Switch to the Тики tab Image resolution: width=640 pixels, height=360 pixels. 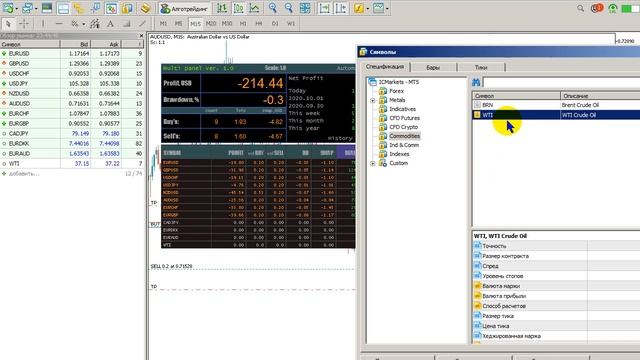pos(481,67)
